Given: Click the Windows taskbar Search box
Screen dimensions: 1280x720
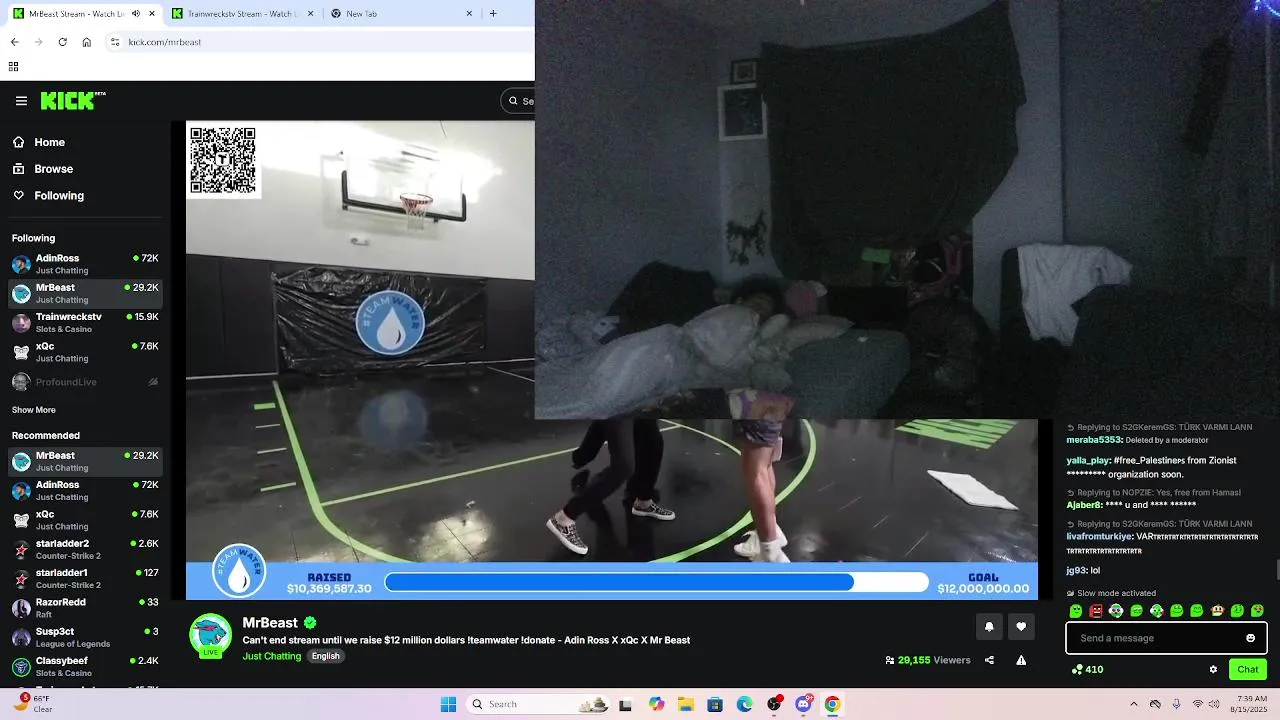Looking at the screenshot, I should [x=537, y=704].
